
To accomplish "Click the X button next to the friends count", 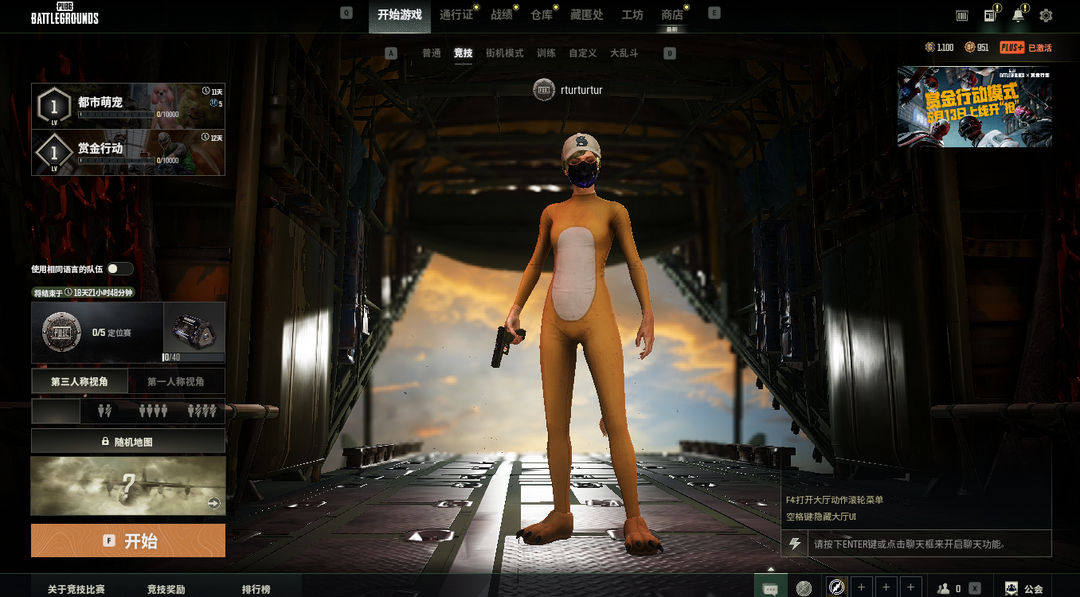I will pyautogui.click(x=975, y=589).
